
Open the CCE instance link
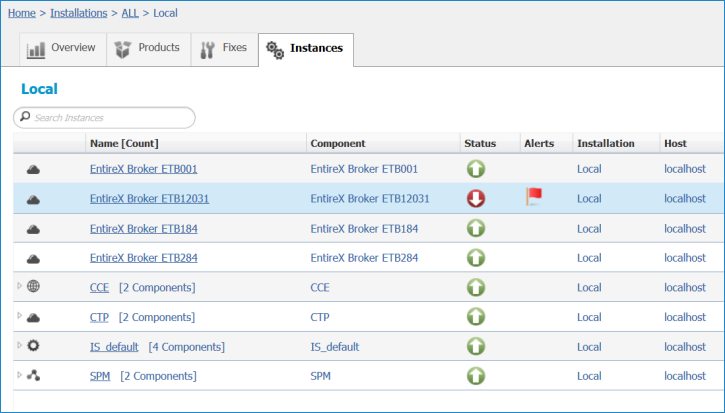coord(99,287)
